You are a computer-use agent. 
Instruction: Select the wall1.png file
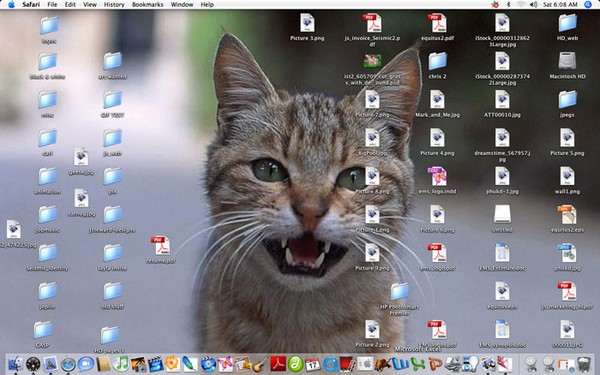click(x=567, y=176)
